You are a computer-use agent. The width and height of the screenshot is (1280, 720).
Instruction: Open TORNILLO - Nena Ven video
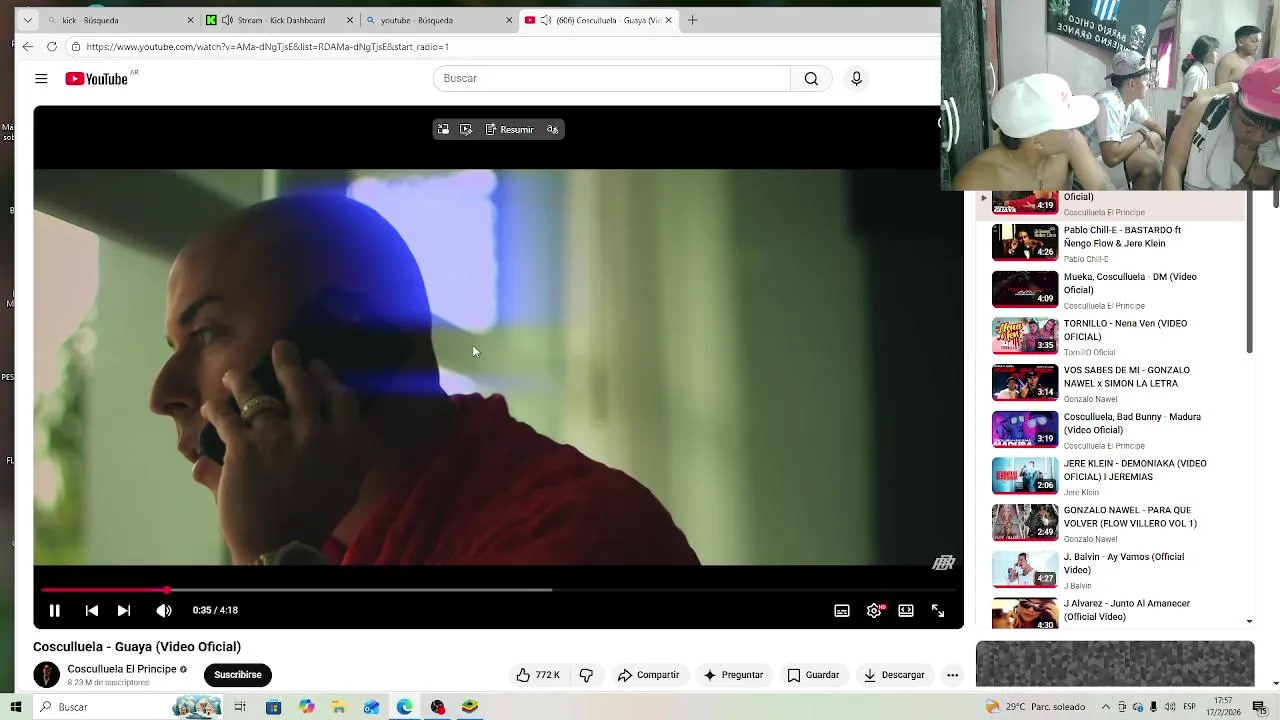pos(1110,337)
